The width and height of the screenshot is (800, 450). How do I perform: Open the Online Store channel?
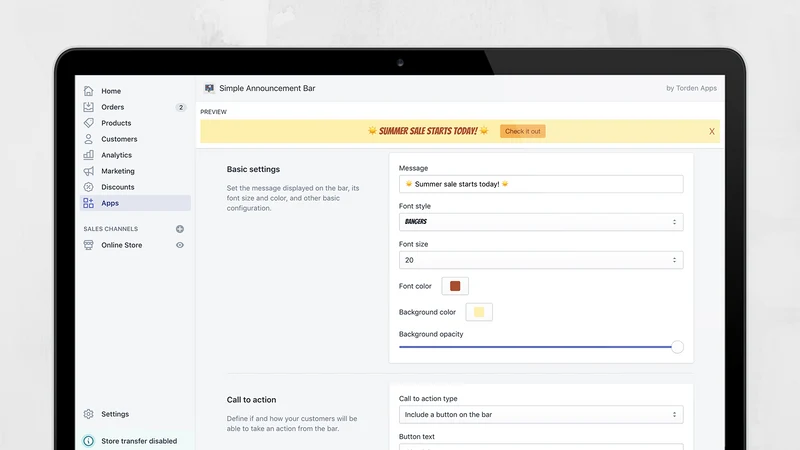click(x=121, y=245)
